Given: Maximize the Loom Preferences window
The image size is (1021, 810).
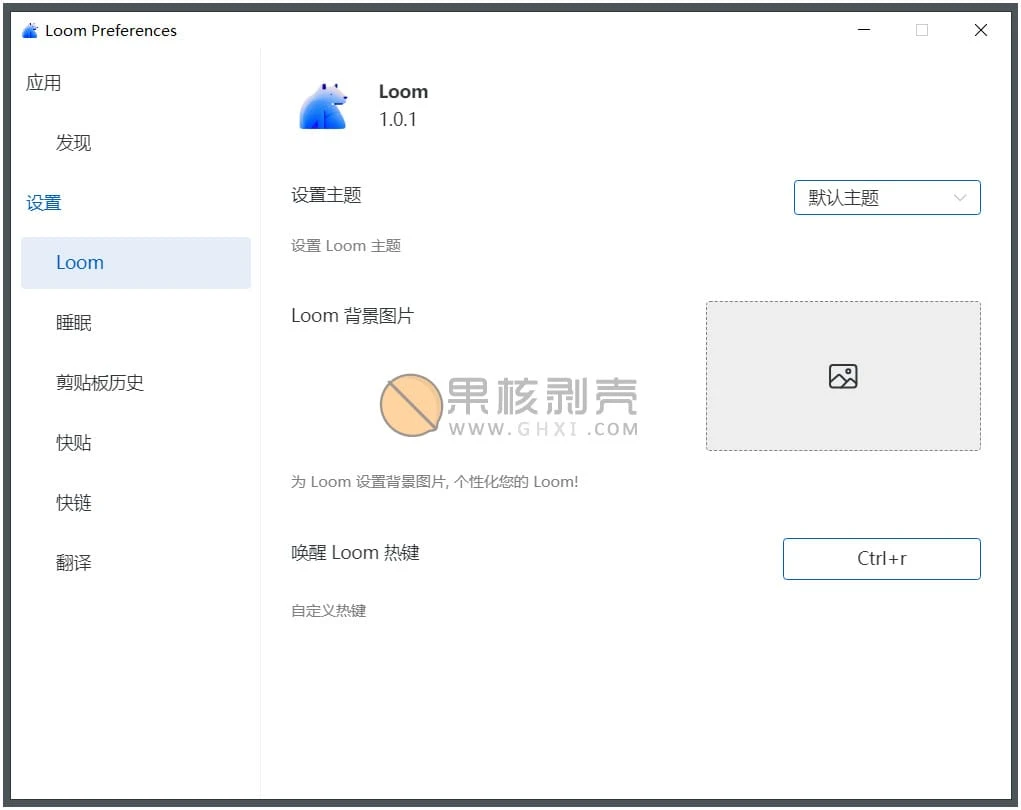Looking at the screenshot, I should pos(921,30).
